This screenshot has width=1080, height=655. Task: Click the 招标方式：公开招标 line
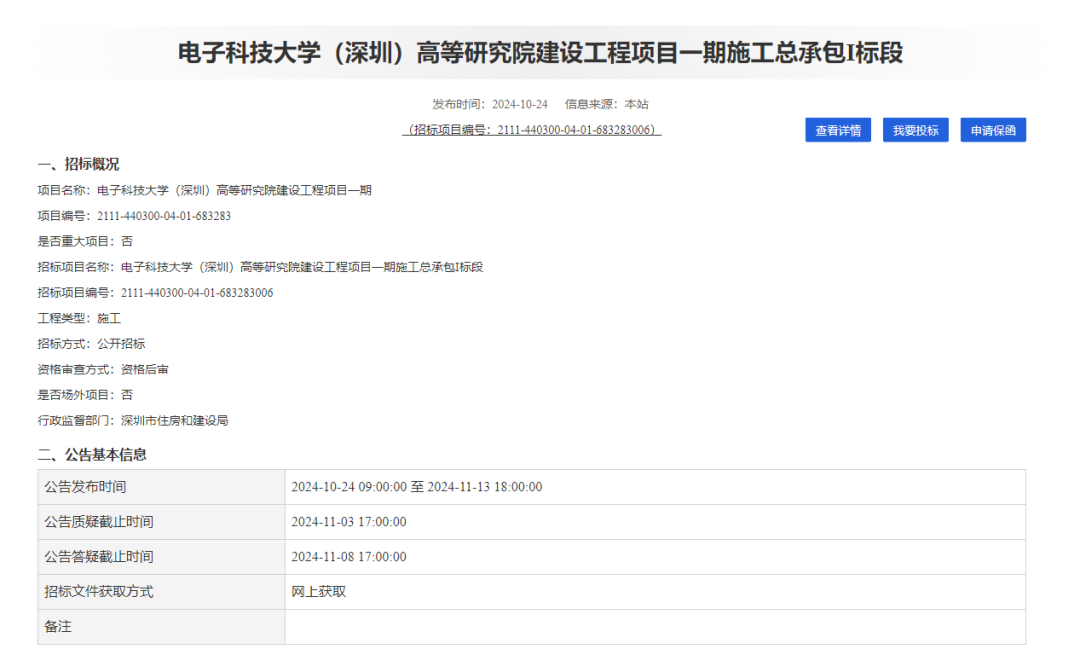coord(91,344)
